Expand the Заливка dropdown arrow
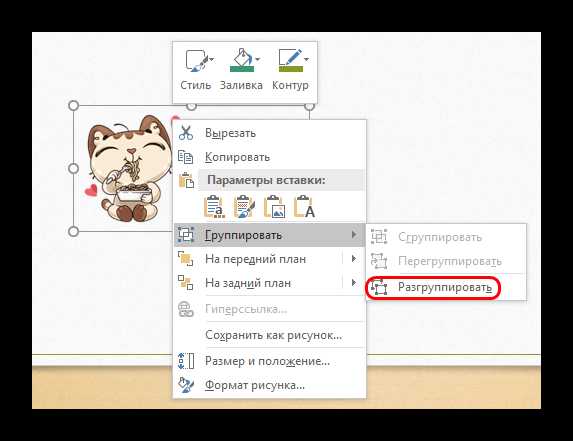The height and width of the screenshot is (441, 573). 258,59
